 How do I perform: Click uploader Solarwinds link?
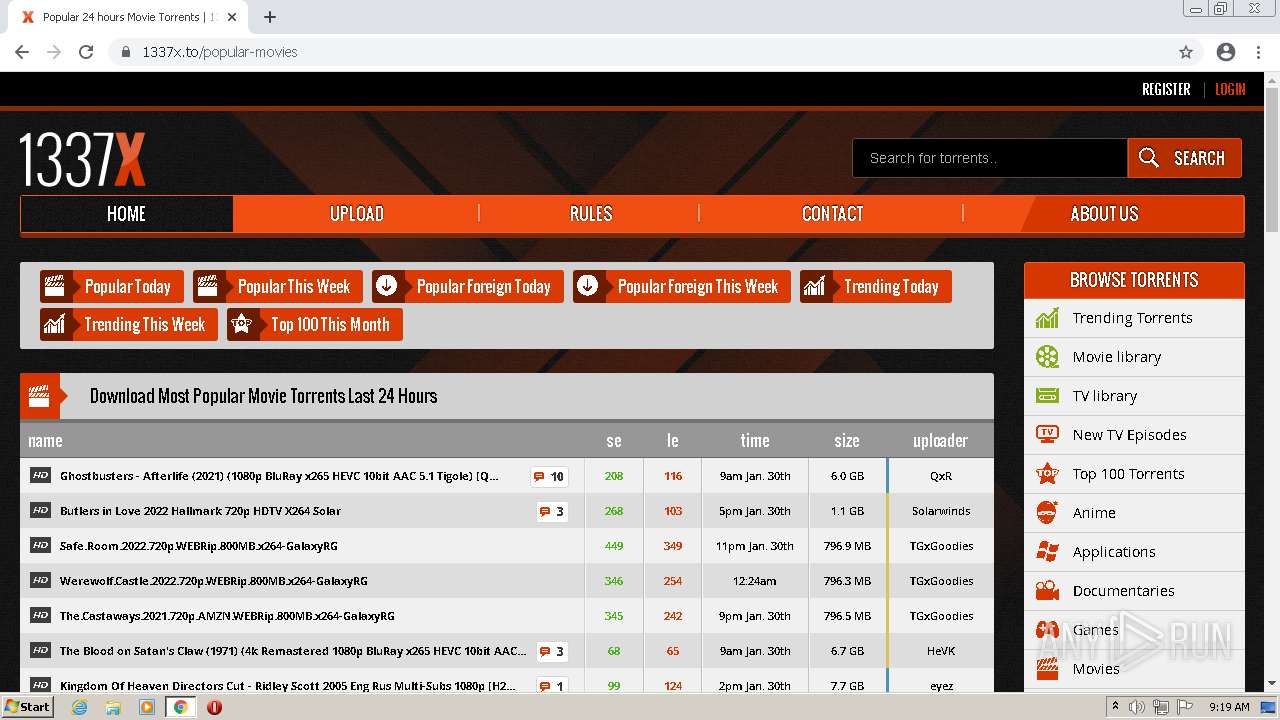click(941, 511)
